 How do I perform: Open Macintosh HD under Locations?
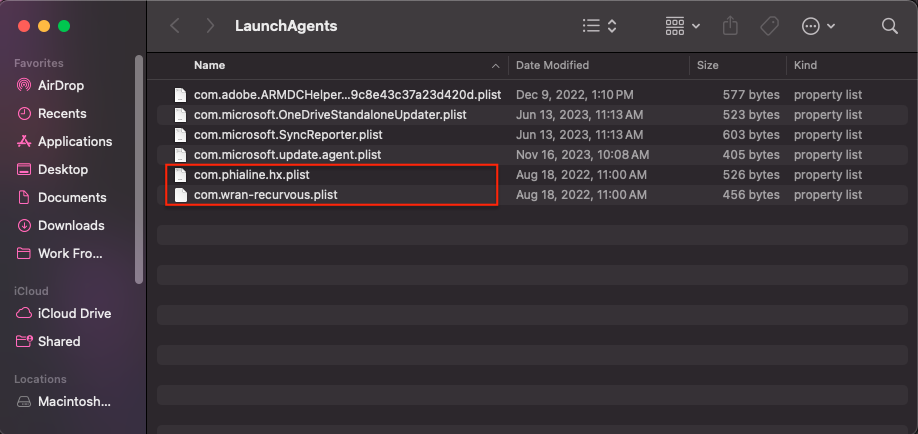[x=74, y=401]
